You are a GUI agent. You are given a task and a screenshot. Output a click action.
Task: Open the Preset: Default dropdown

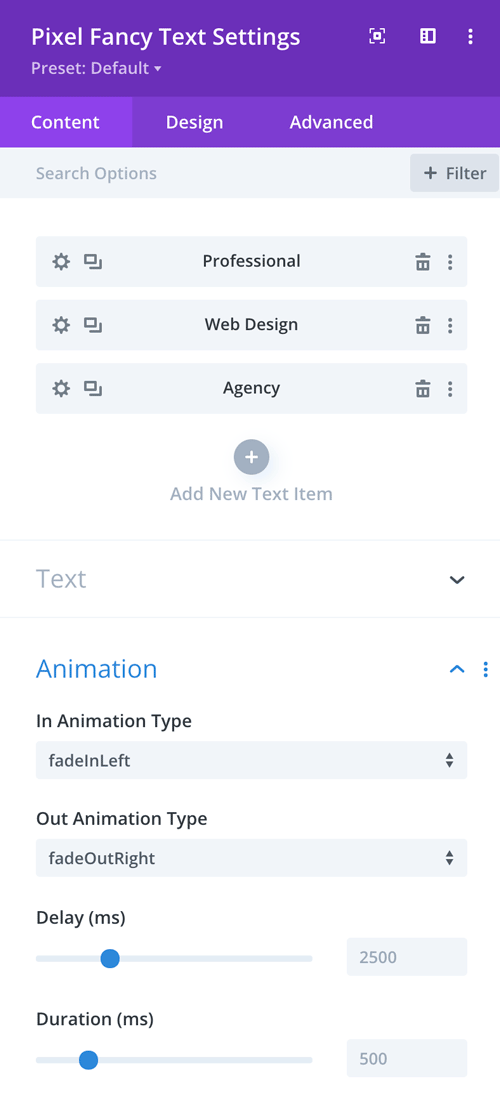tap(97, 68)
